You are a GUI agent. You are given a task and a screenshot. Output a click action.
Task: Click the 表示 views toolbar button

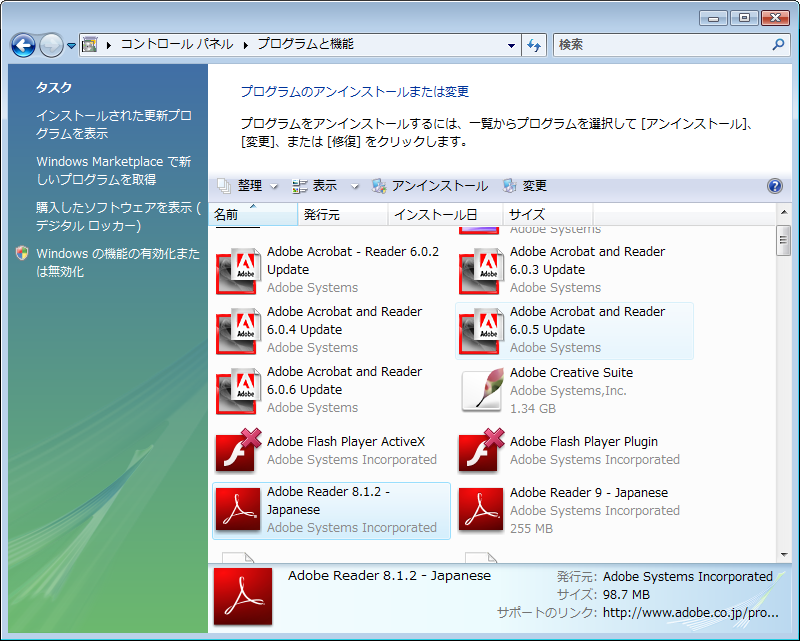[316, 186]
